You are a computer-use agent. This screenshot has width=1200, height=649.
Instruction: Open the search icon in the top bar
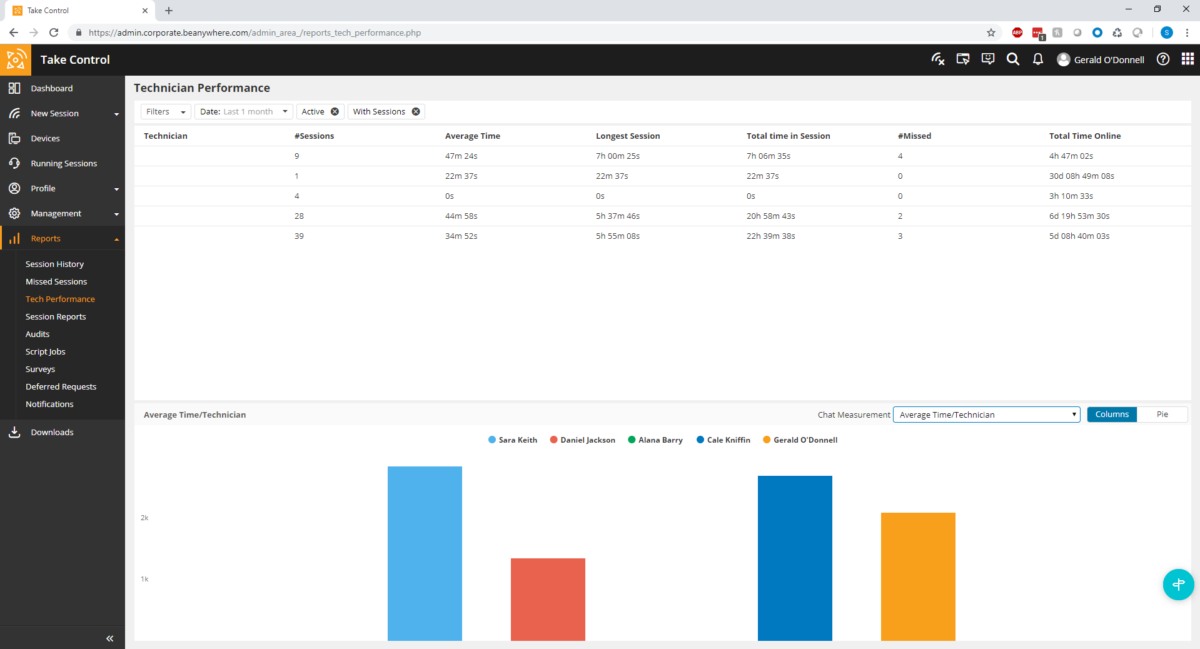point(1012,59)
